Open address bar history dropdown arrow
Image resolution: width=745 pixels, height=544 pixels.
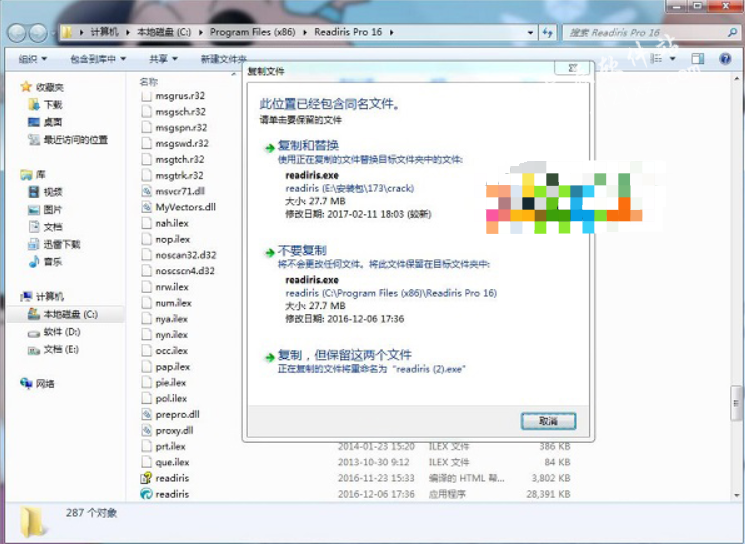pyautogui.click(x=530, y=32)
